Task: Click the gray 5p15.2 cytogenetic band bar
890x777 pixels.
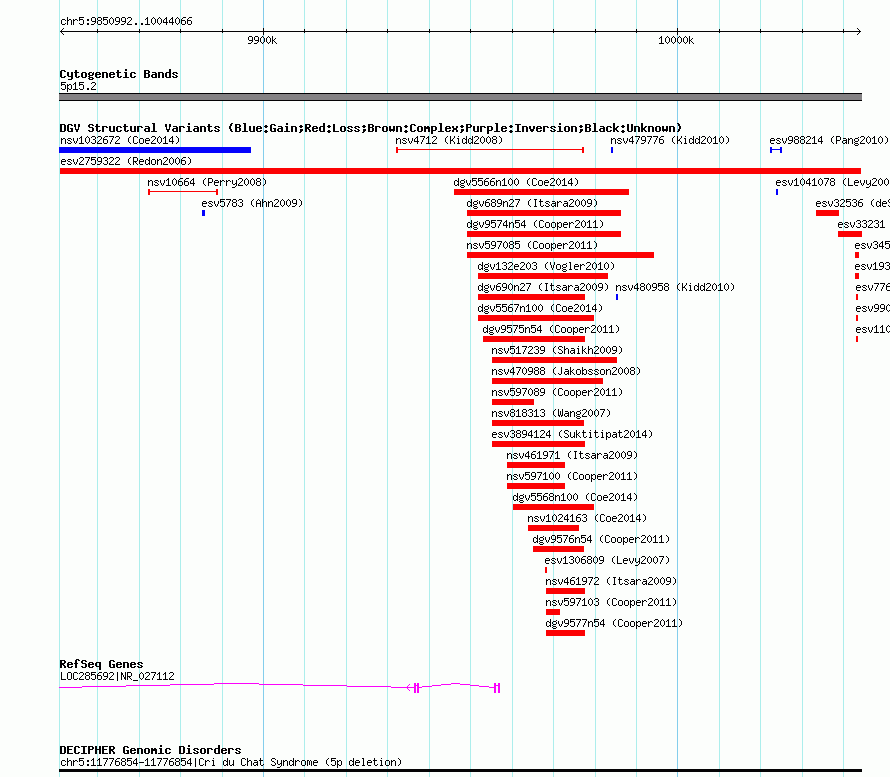Action: coord(460,97)
